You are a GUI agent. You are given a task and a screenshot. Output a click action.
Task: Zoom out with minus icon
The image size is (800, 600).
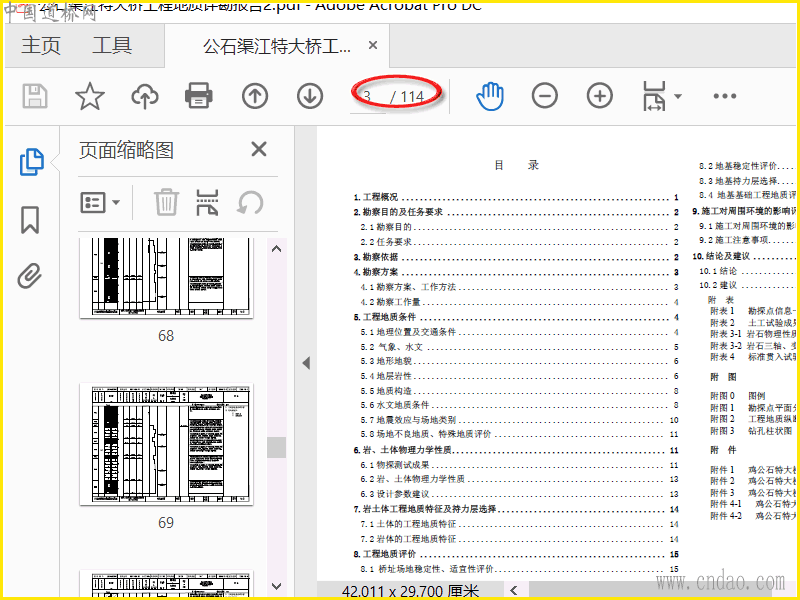[x=545, y=96]
